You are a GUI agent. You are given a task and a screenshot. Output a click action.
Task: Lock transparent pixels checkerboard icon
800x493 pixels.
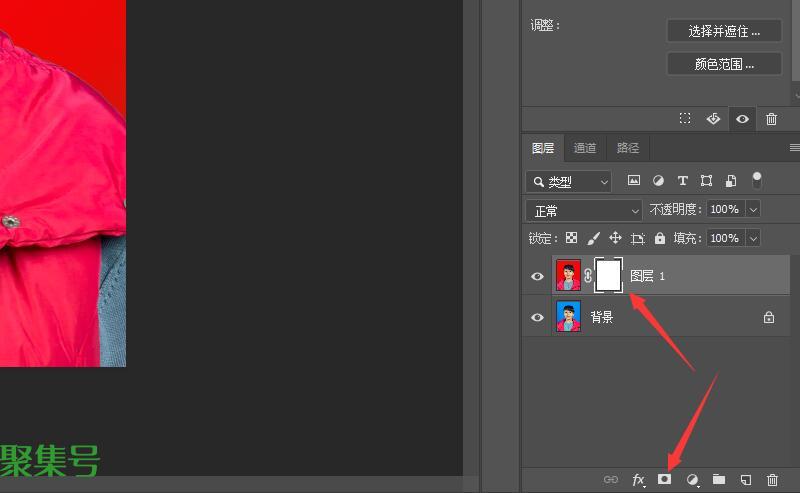(x=571, y=238)
